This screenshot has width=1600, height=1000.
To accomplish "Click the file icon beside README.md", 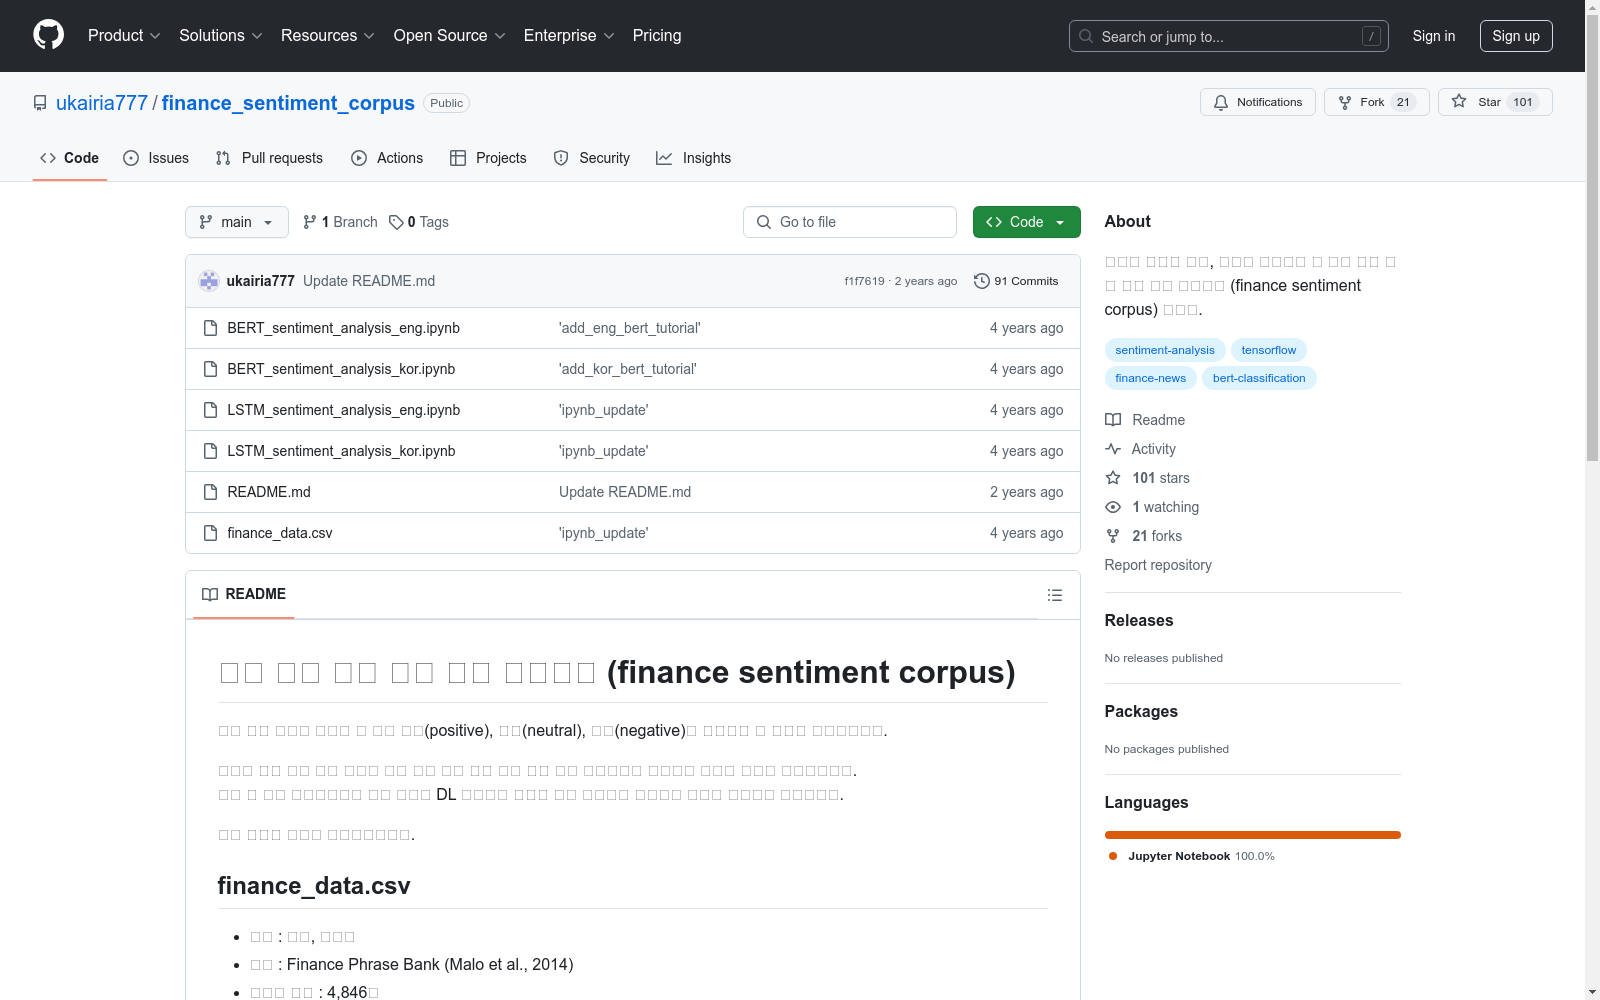I will (210, 492).
